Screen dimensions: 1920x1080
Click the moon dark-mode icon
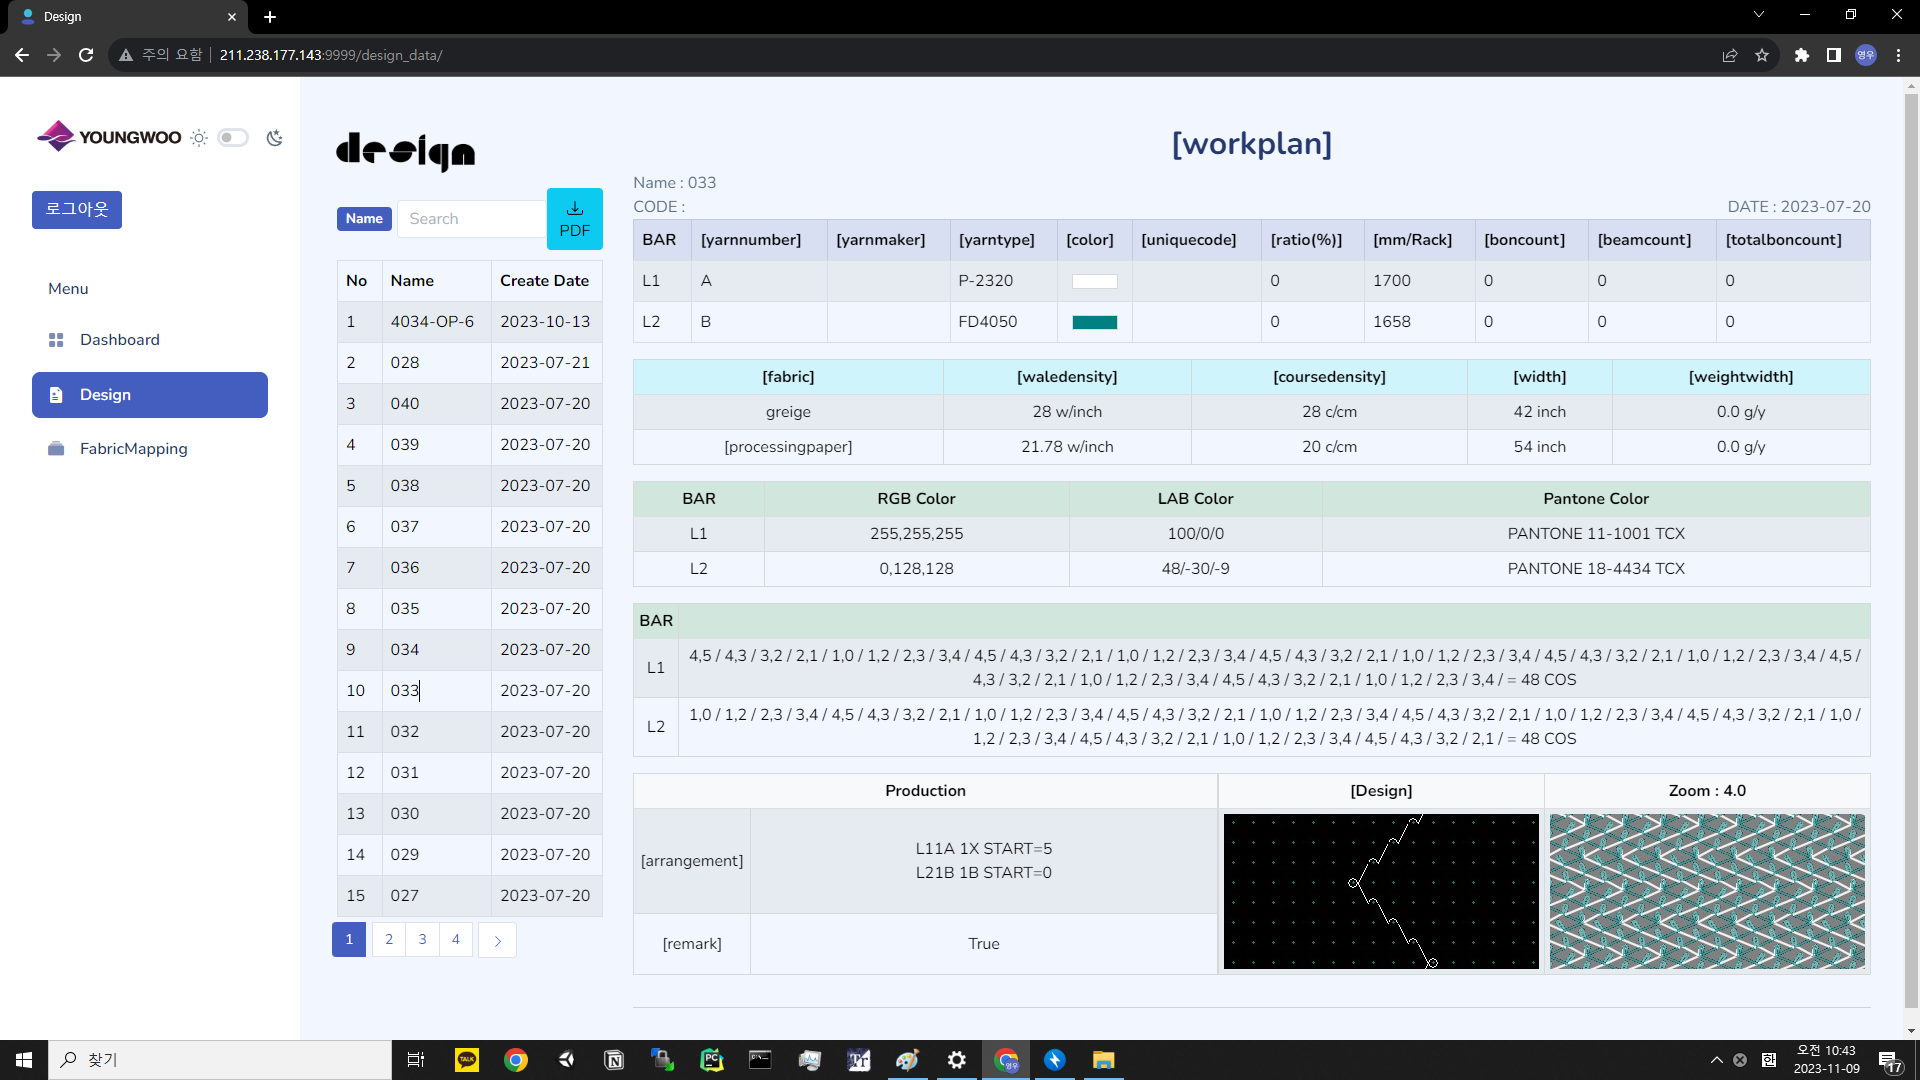[275, 138]
